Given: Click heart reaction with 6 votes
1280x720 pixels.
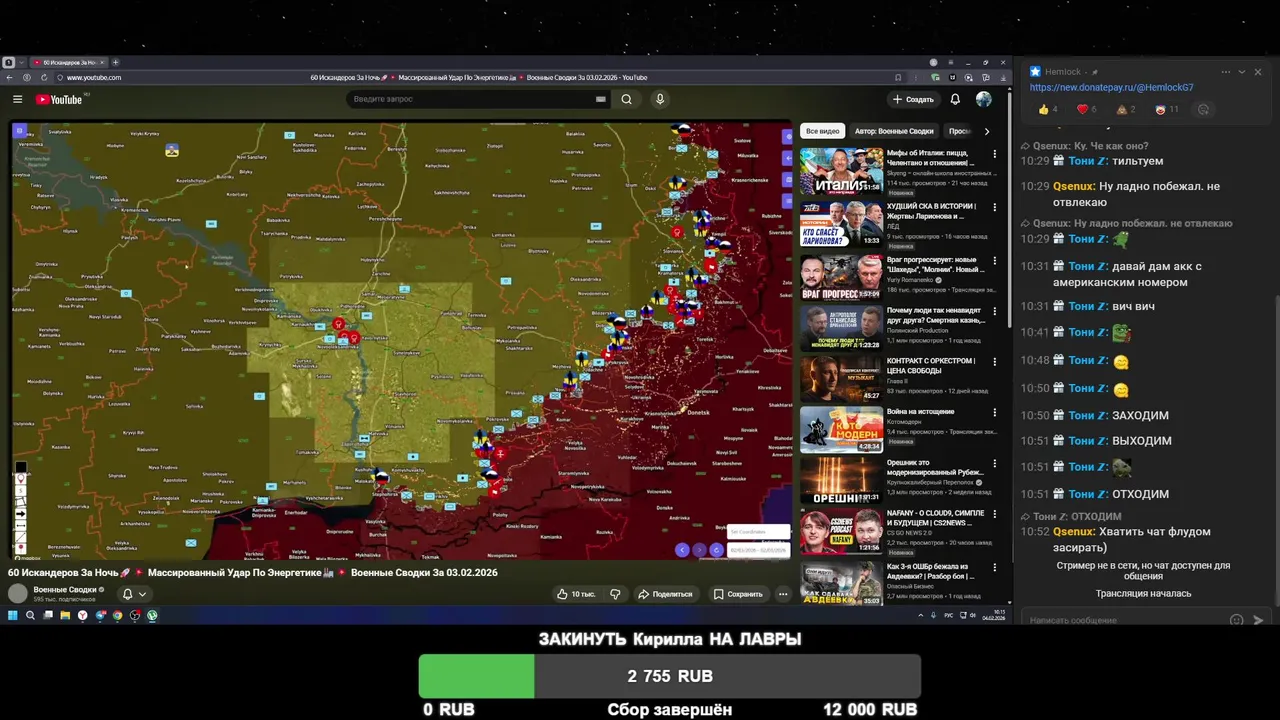Looking at the screenshot, I should [1086, 109].
